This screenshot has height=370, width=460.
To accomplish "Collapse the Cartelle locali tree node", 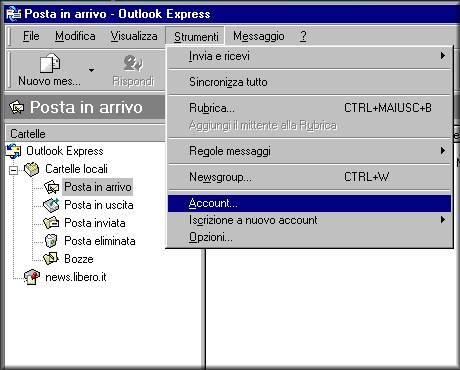I will [x=14, y=171].
